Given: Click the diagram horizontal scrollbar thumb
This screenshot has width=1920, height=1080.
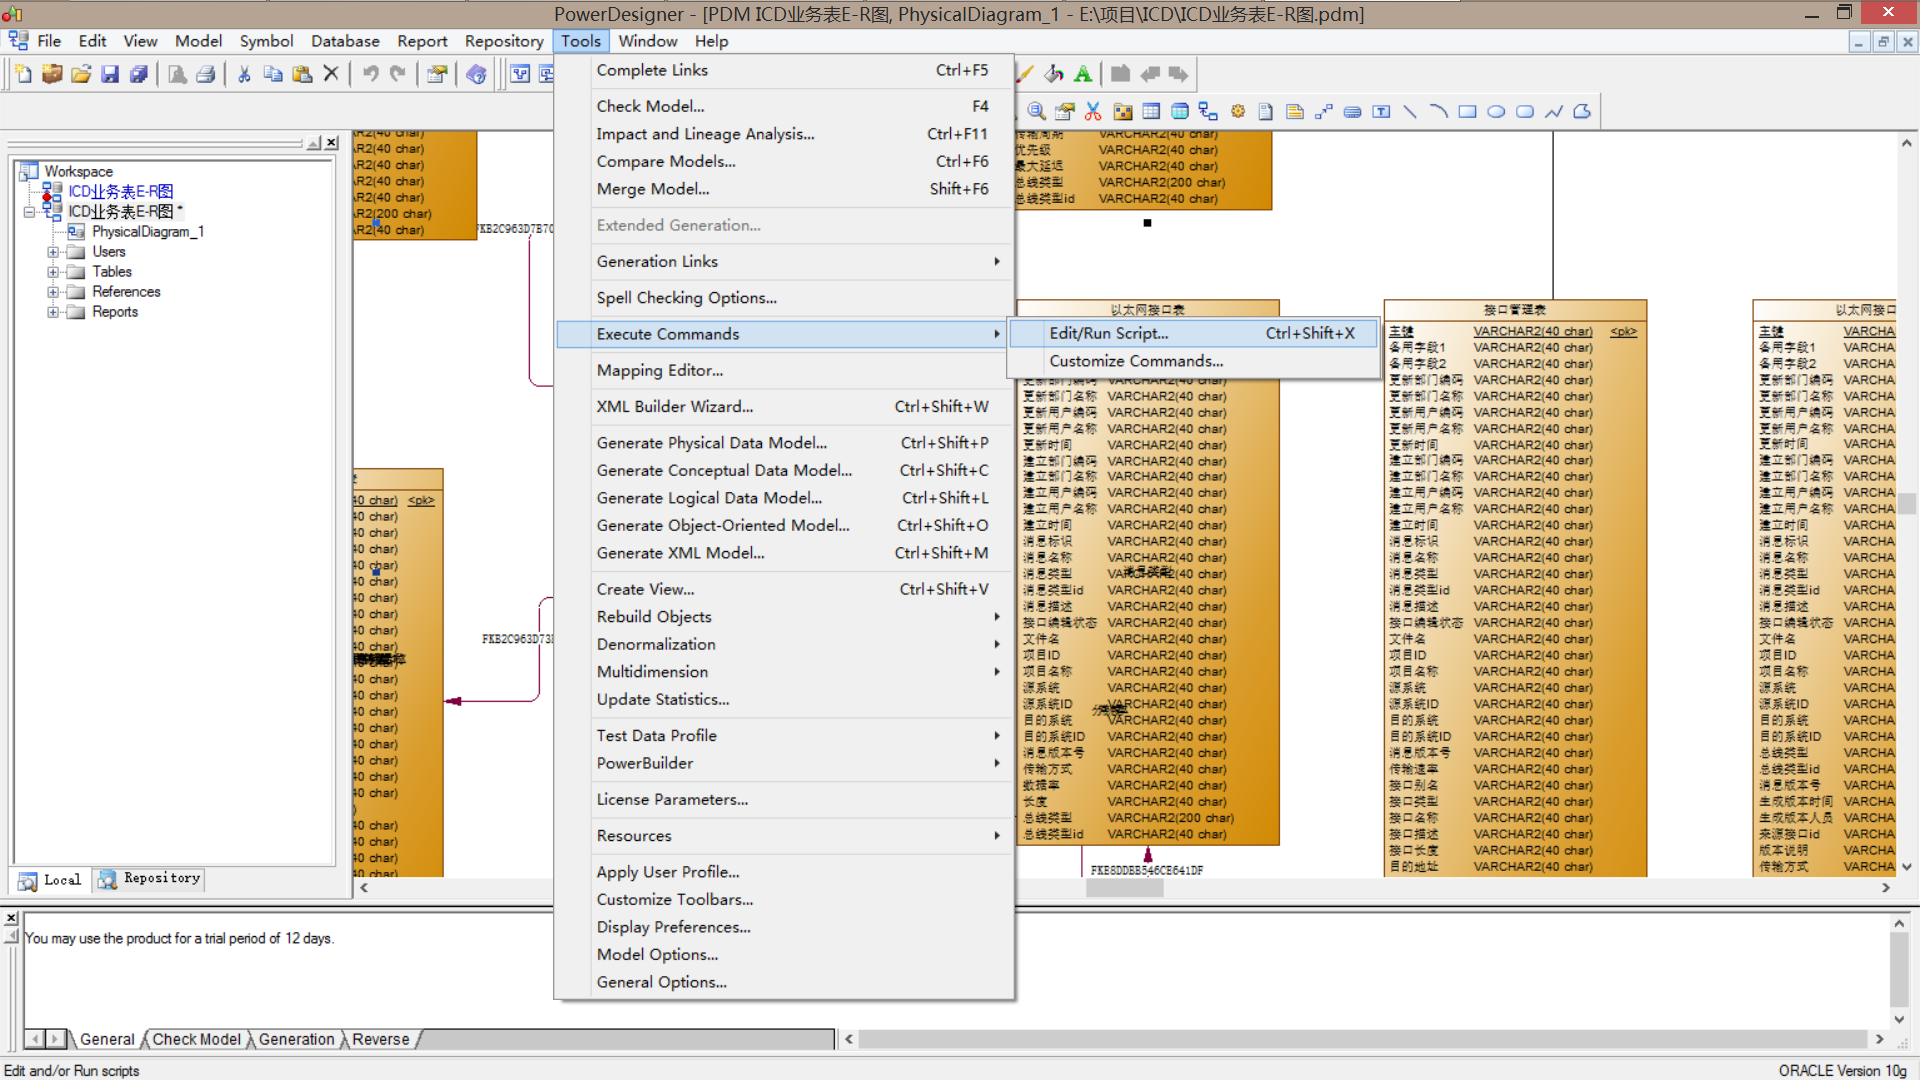Looking at the screenshot, I should [1124, 888].
